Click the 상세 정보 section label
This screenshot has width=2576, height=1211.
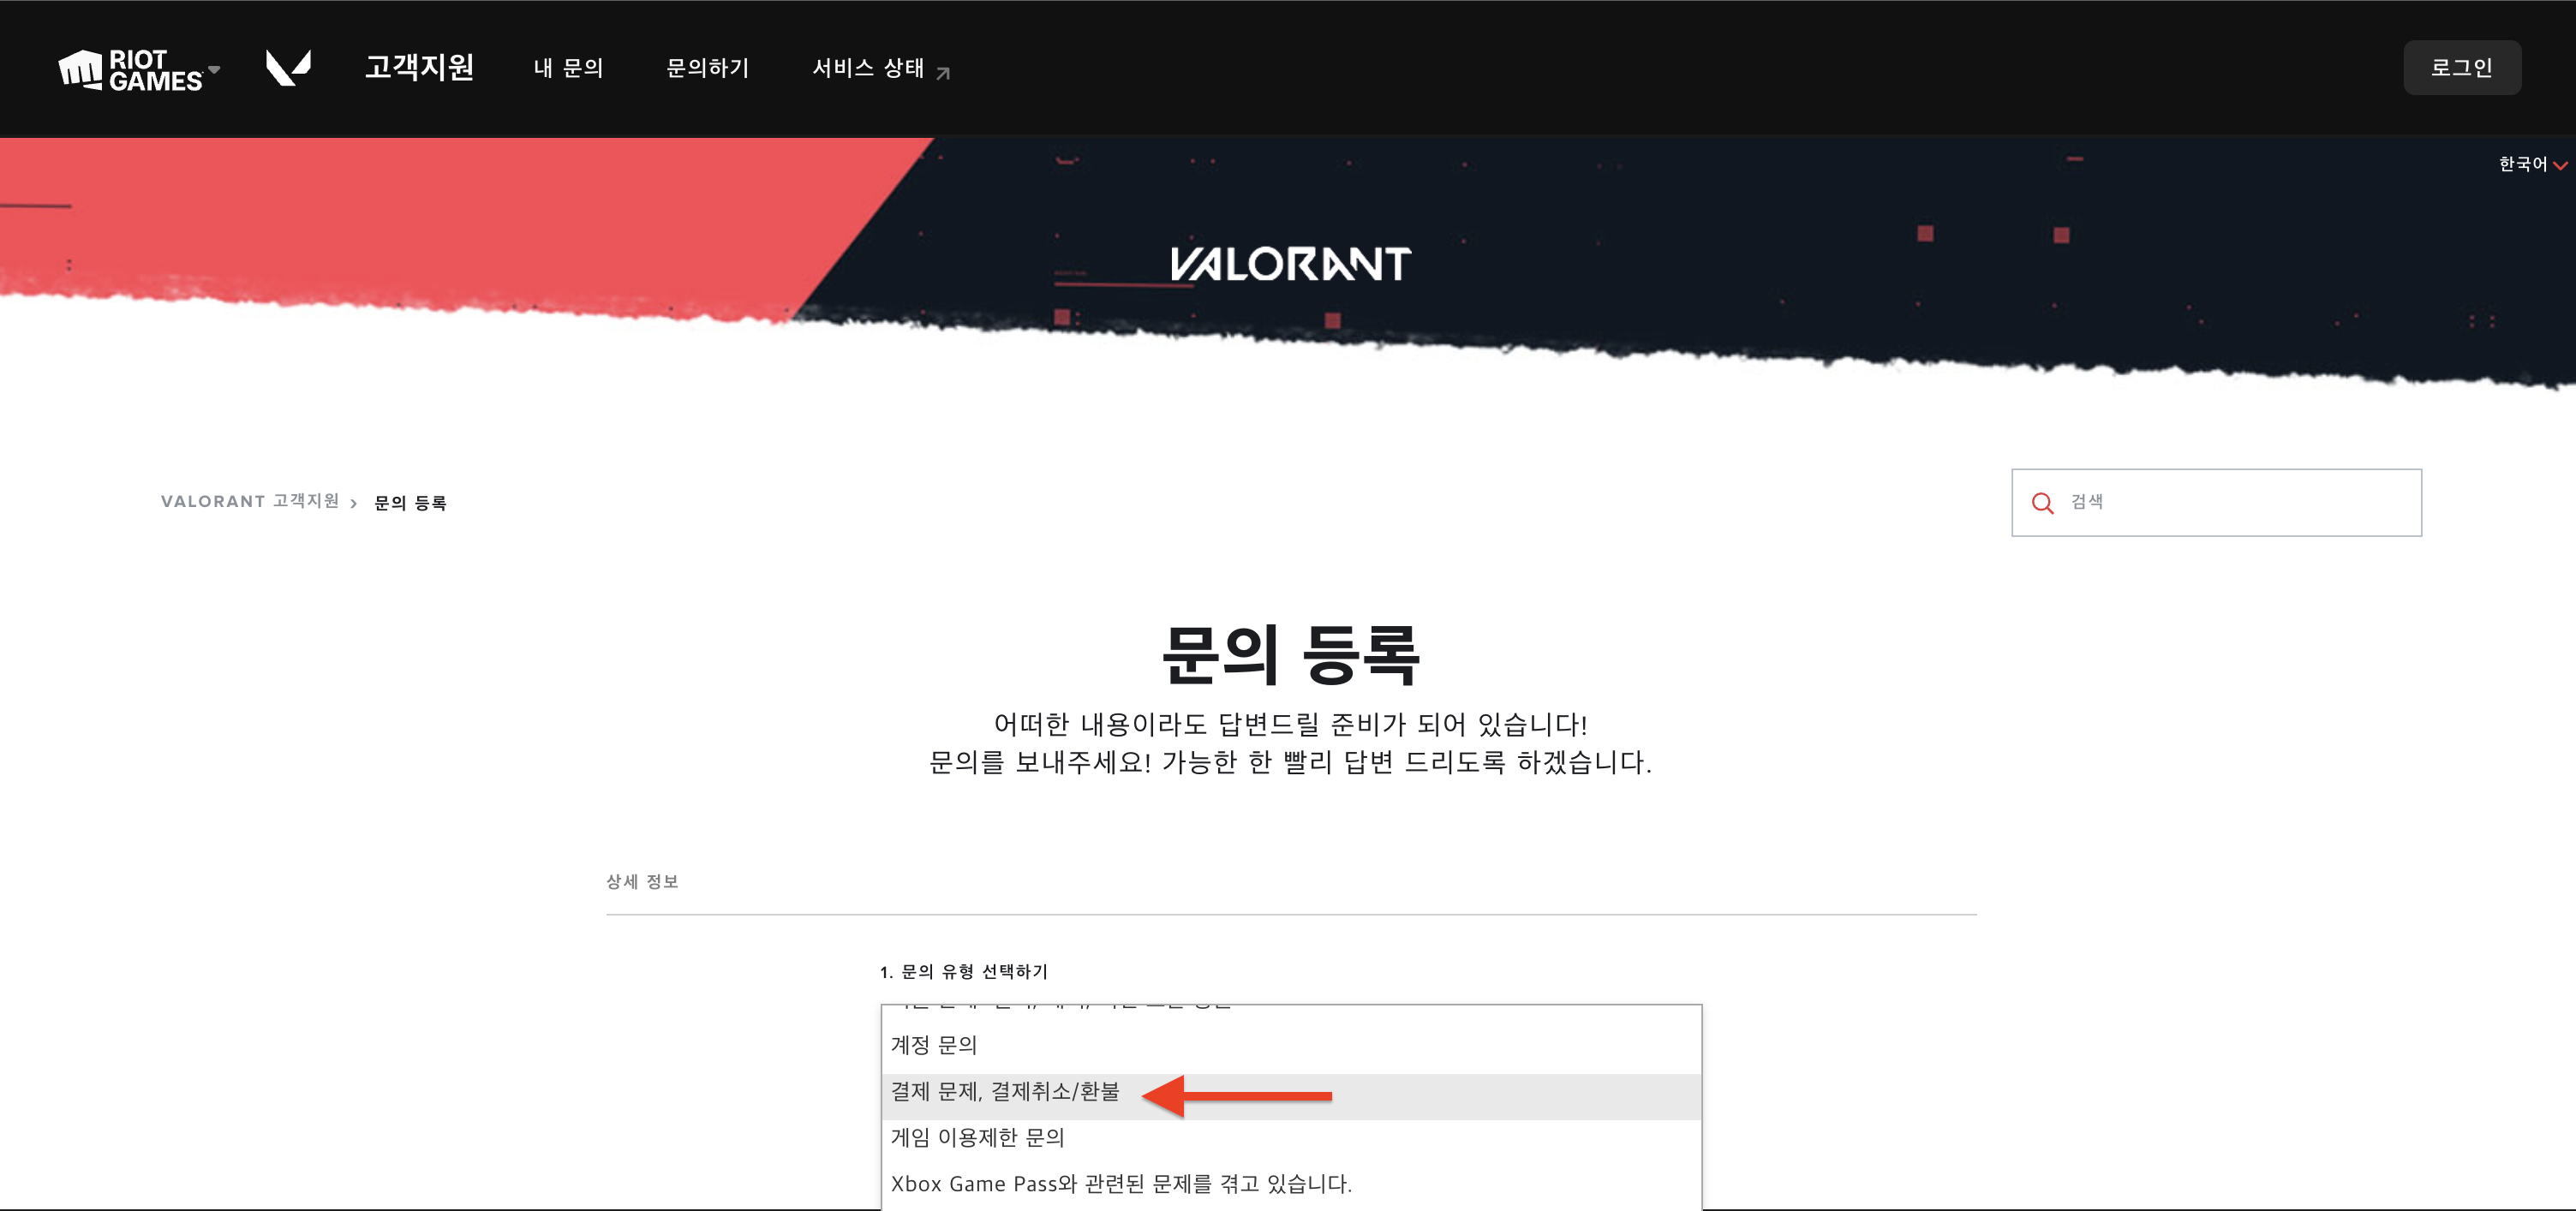click(642, 881)
